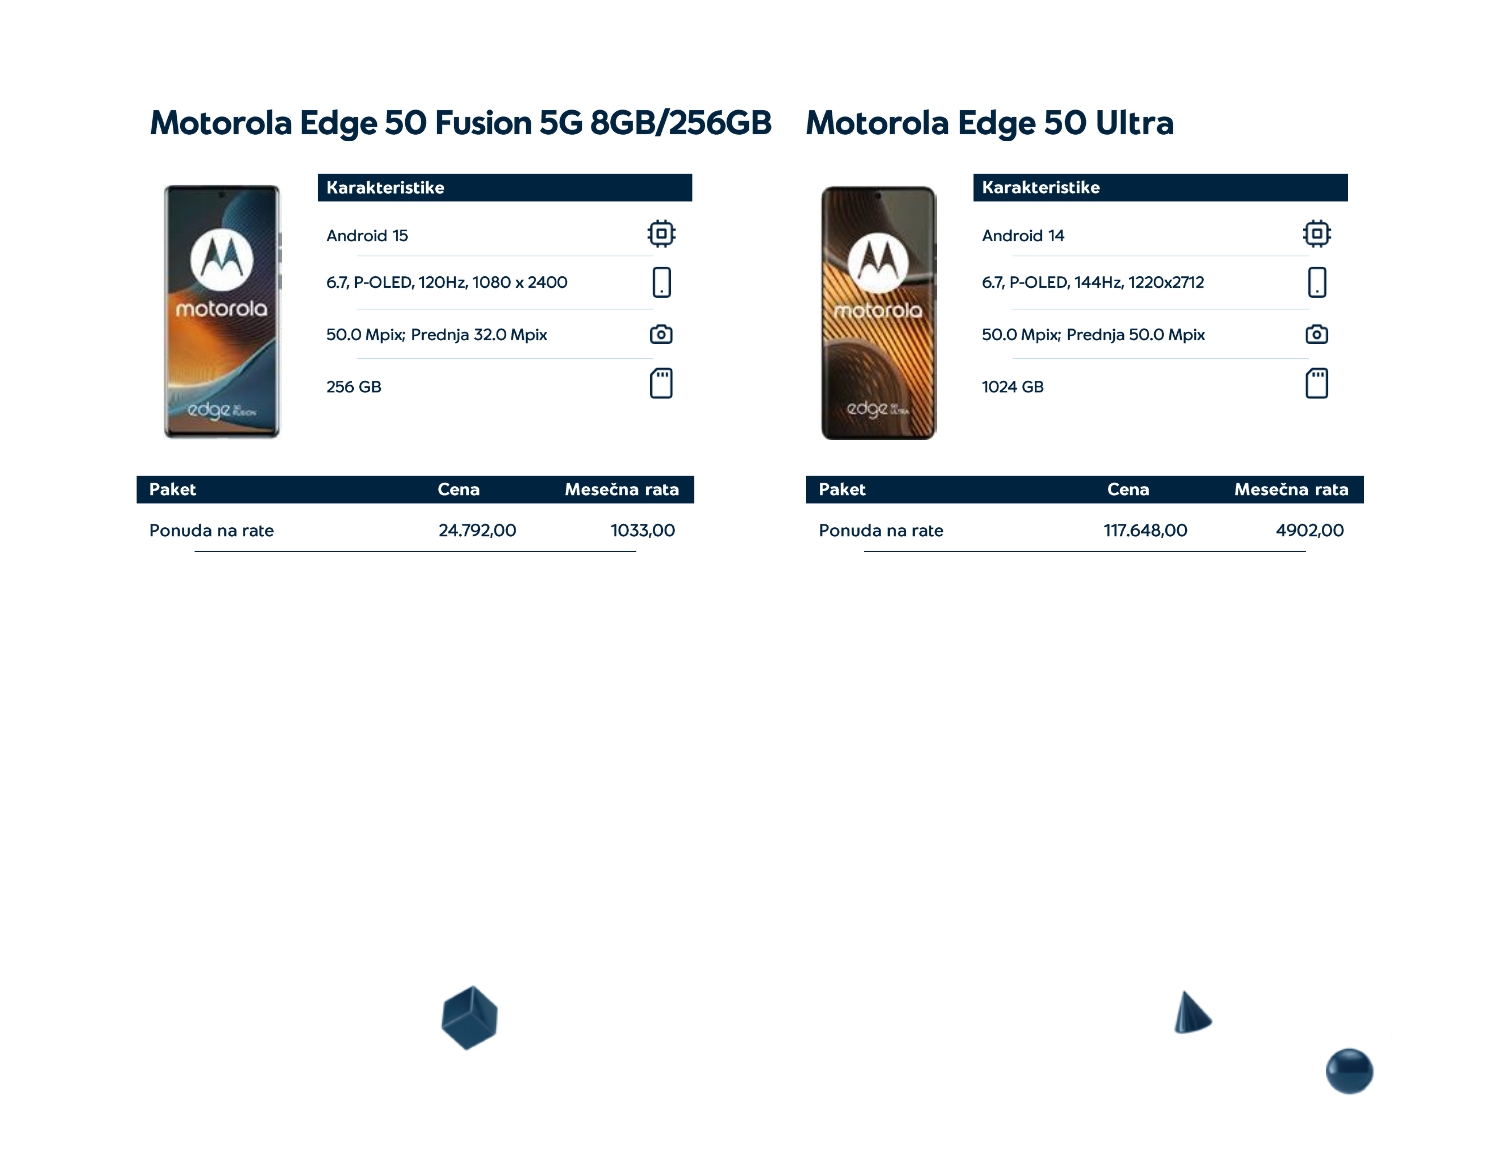Image resolution: width=1500 pixels, height=1159 pixels.
Task: Select the Karakteristike header for Edge 50 Fusion
Action: pyautogui.click(x=504, y=188)
